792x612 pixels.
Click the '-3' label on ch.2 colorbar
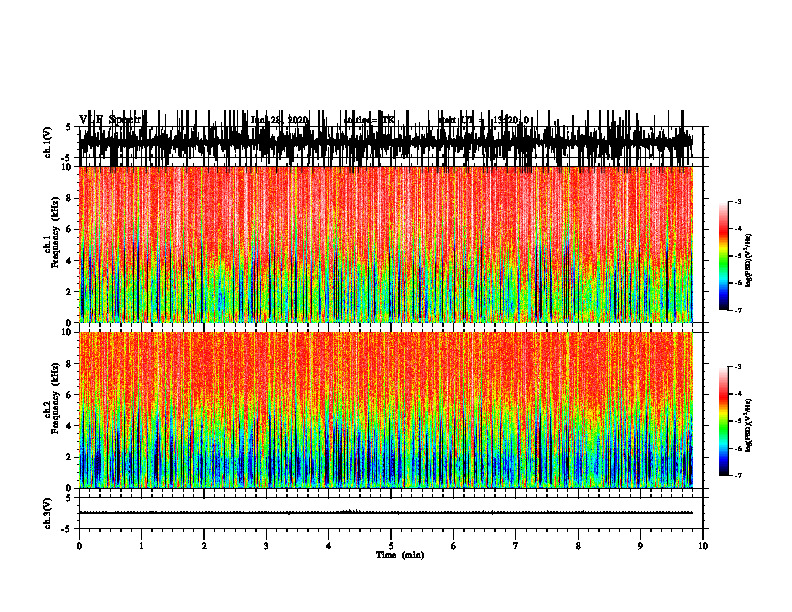coord(737,367)
